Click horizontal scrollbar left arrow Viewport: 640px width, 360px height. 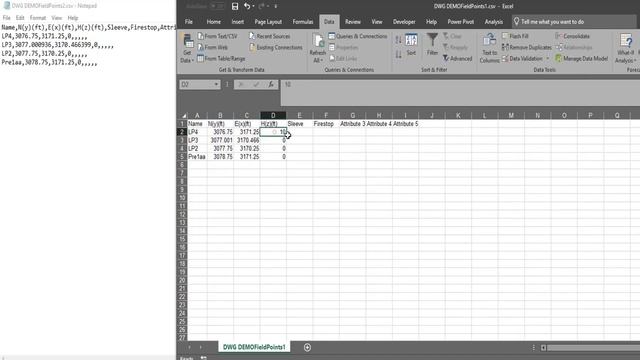(543, 348)
